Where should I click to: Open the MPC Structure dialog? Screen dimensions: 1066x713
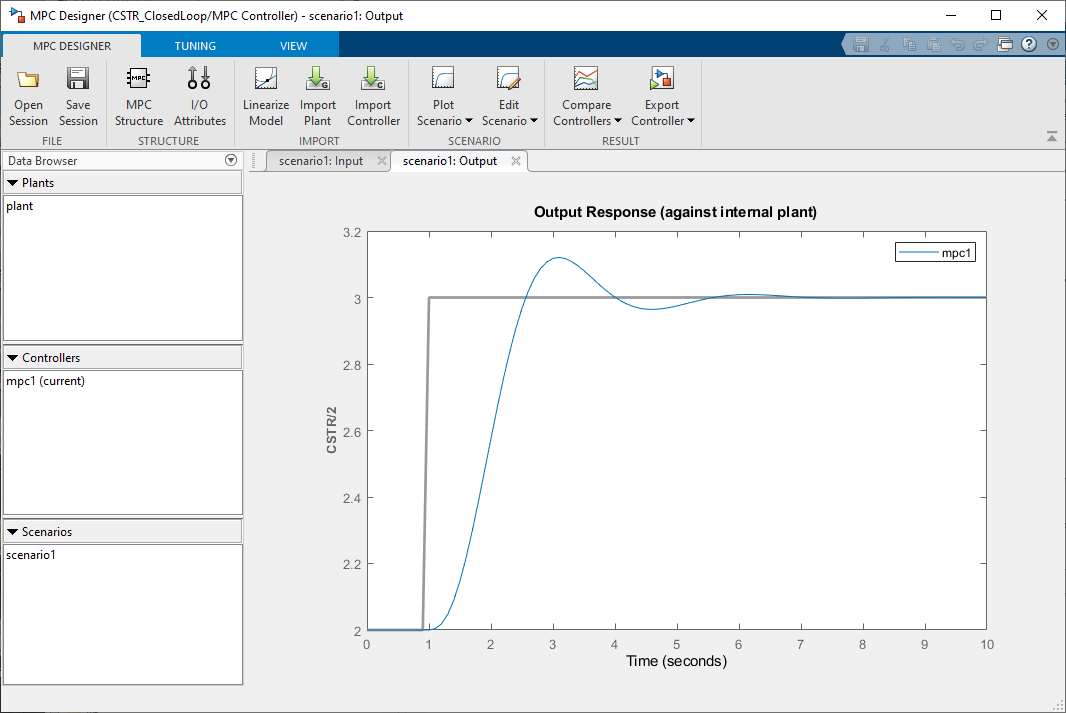click(x=139, y=96)
